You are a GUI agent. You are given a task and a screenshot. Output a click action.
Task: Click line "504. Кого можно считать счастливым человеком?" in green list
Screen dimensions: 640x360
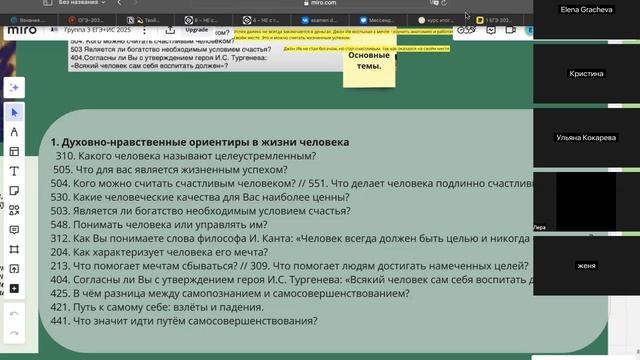click(x=173, y=183)
